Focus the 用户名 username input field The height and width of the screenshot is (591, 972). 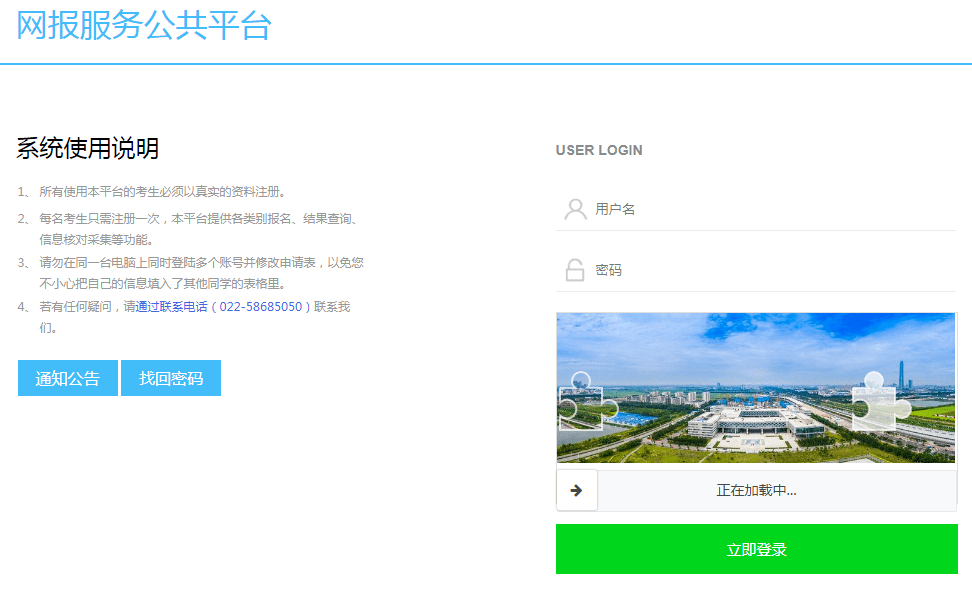[x=756, y=209]
